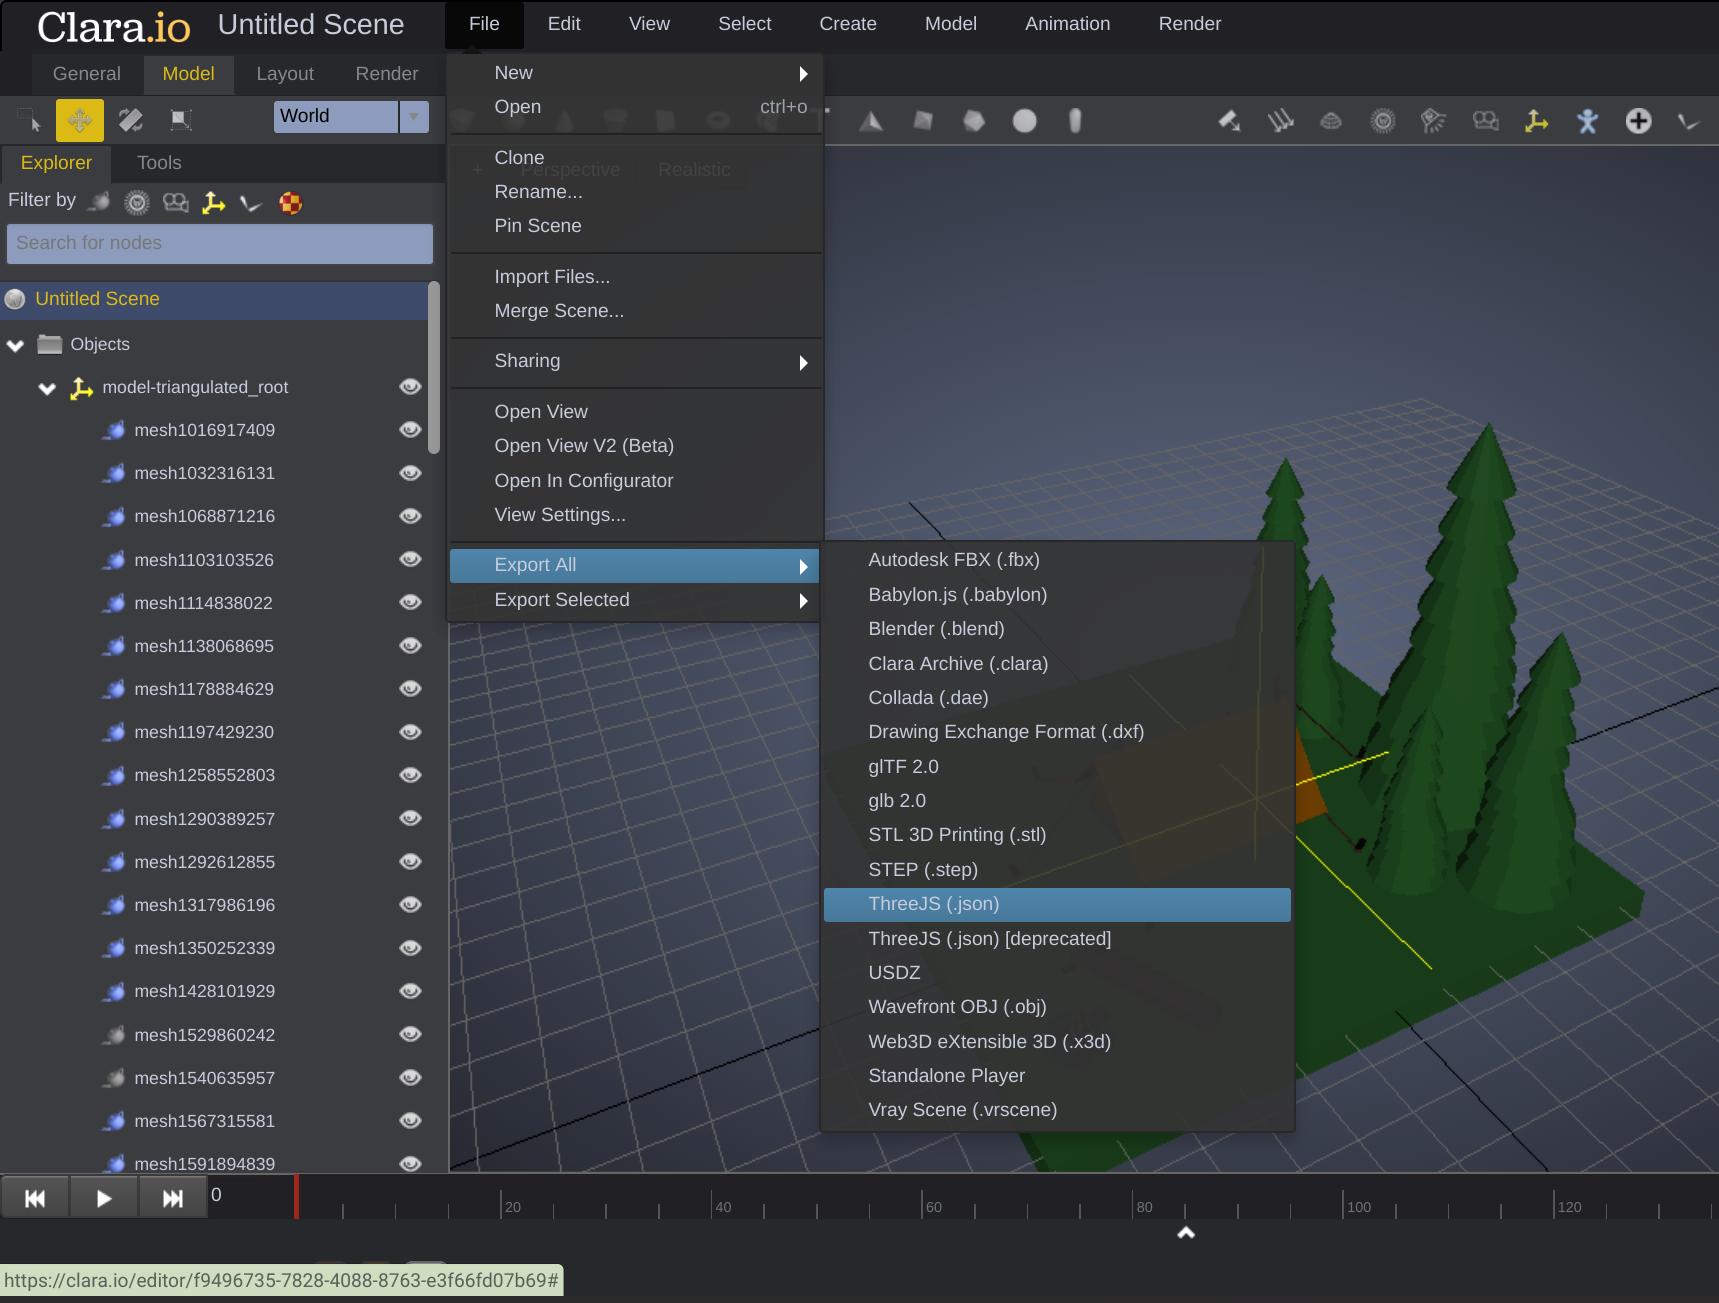The height and width of the screenshot is (1303, 1719).
Task: Click the character/avatar icon in the toolbar
Action: pyautogui.click(x=1587, y=121)
